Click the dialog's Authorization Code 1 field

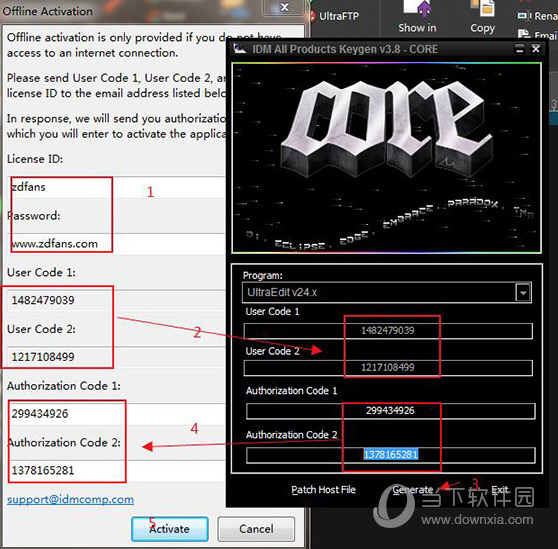(116, 414)
